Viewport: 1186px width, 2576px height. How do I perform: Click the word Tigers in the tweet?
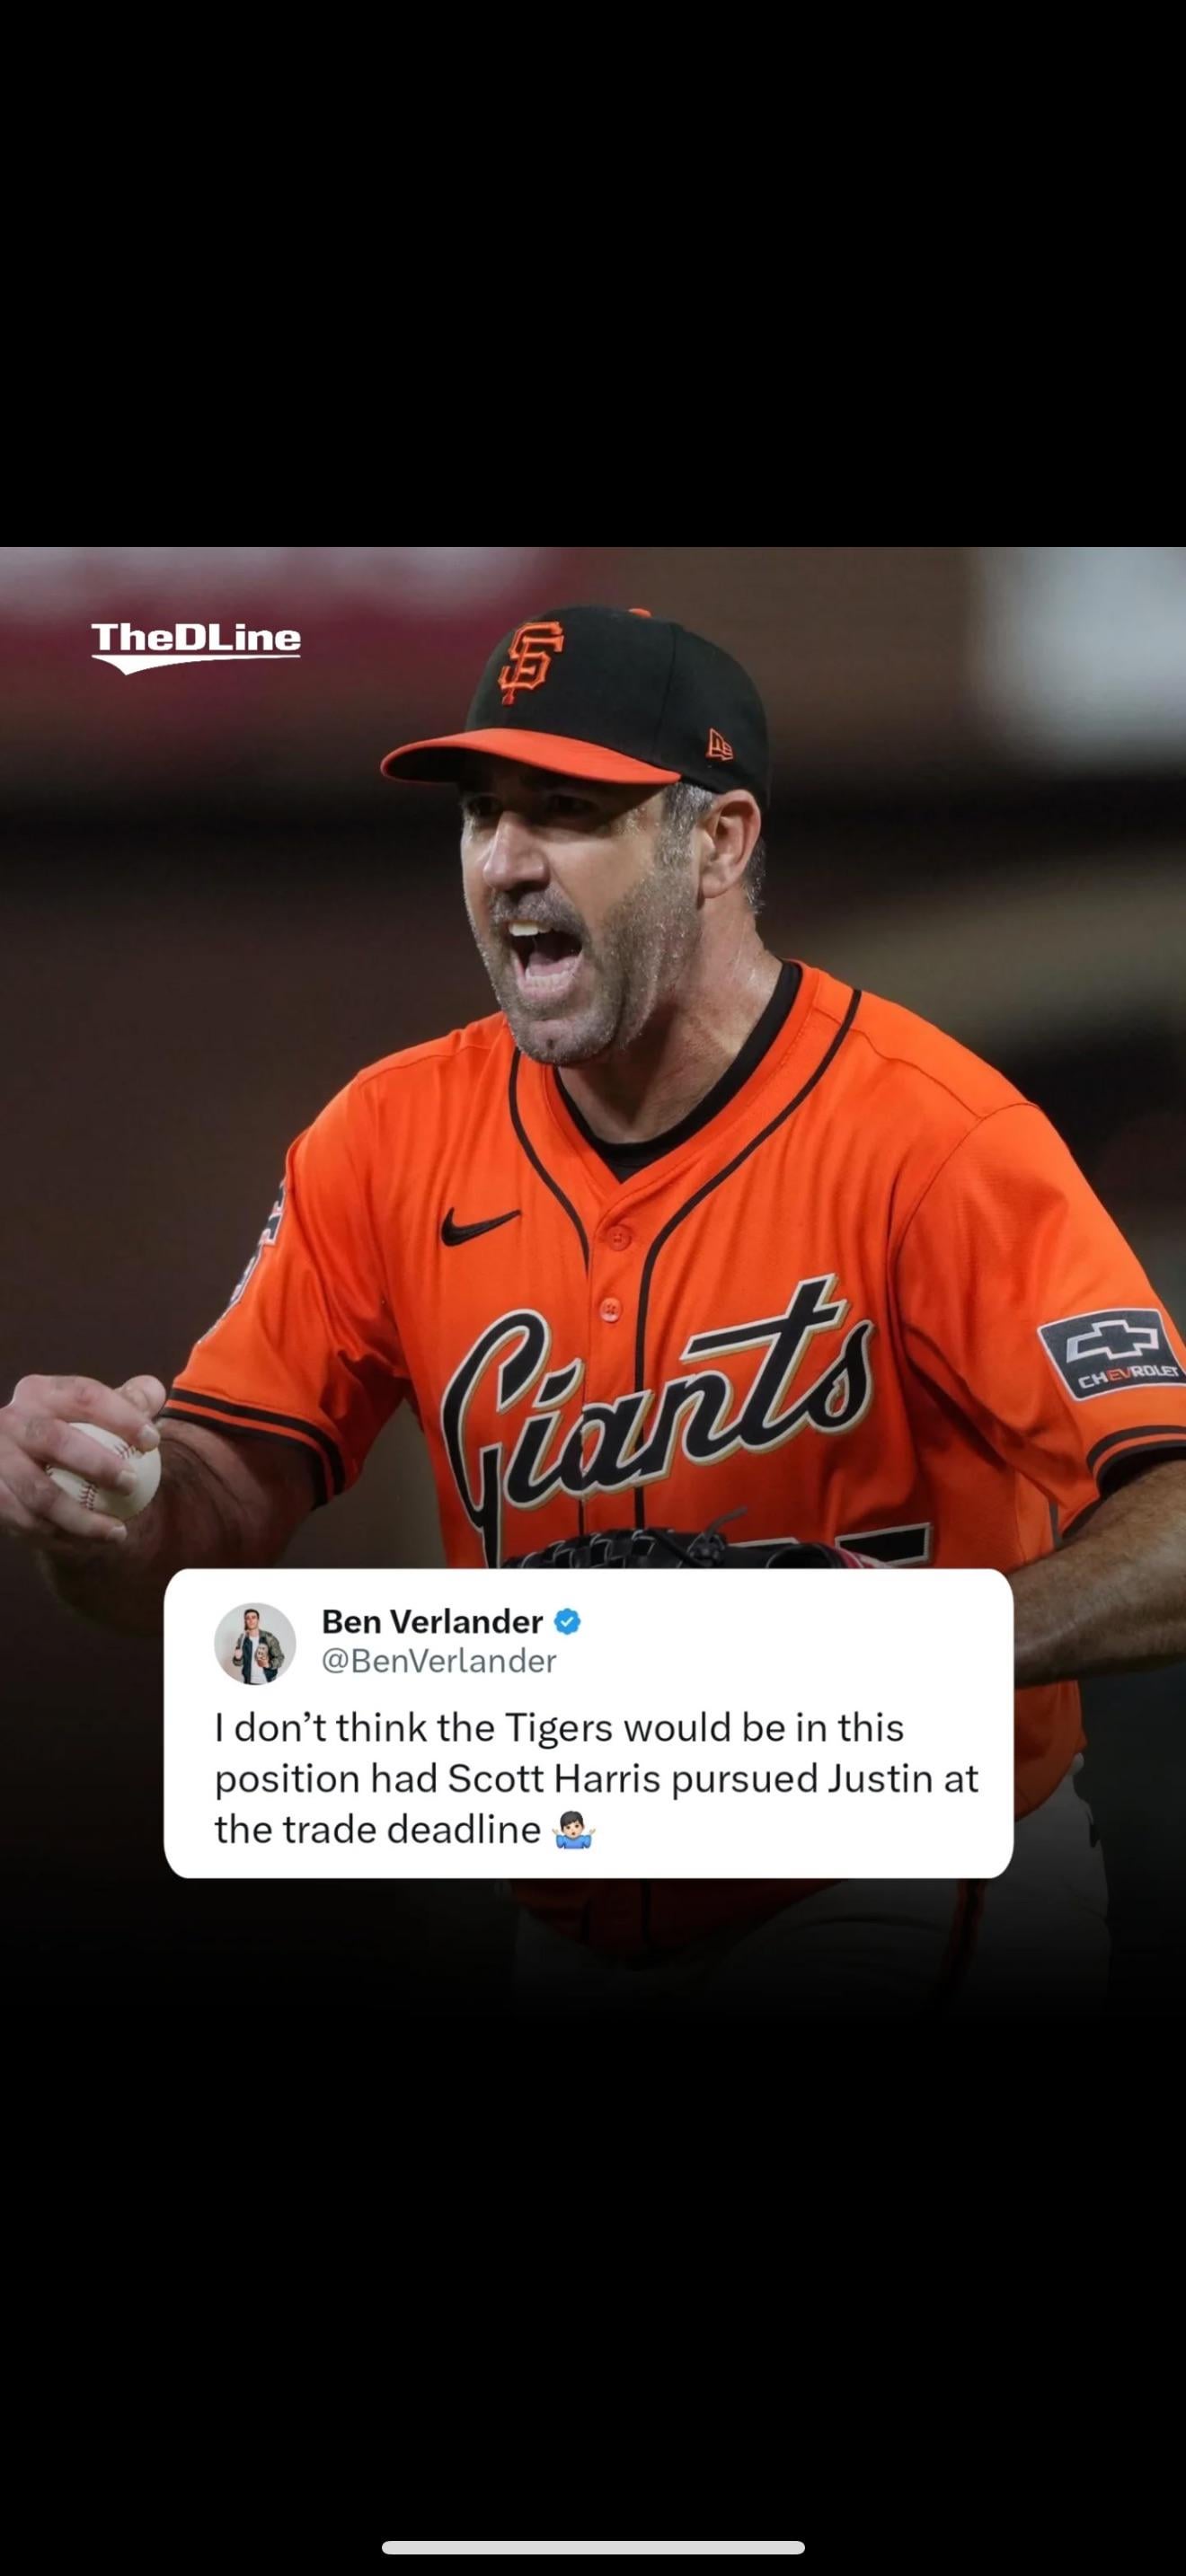click(x=558, y=1727)
